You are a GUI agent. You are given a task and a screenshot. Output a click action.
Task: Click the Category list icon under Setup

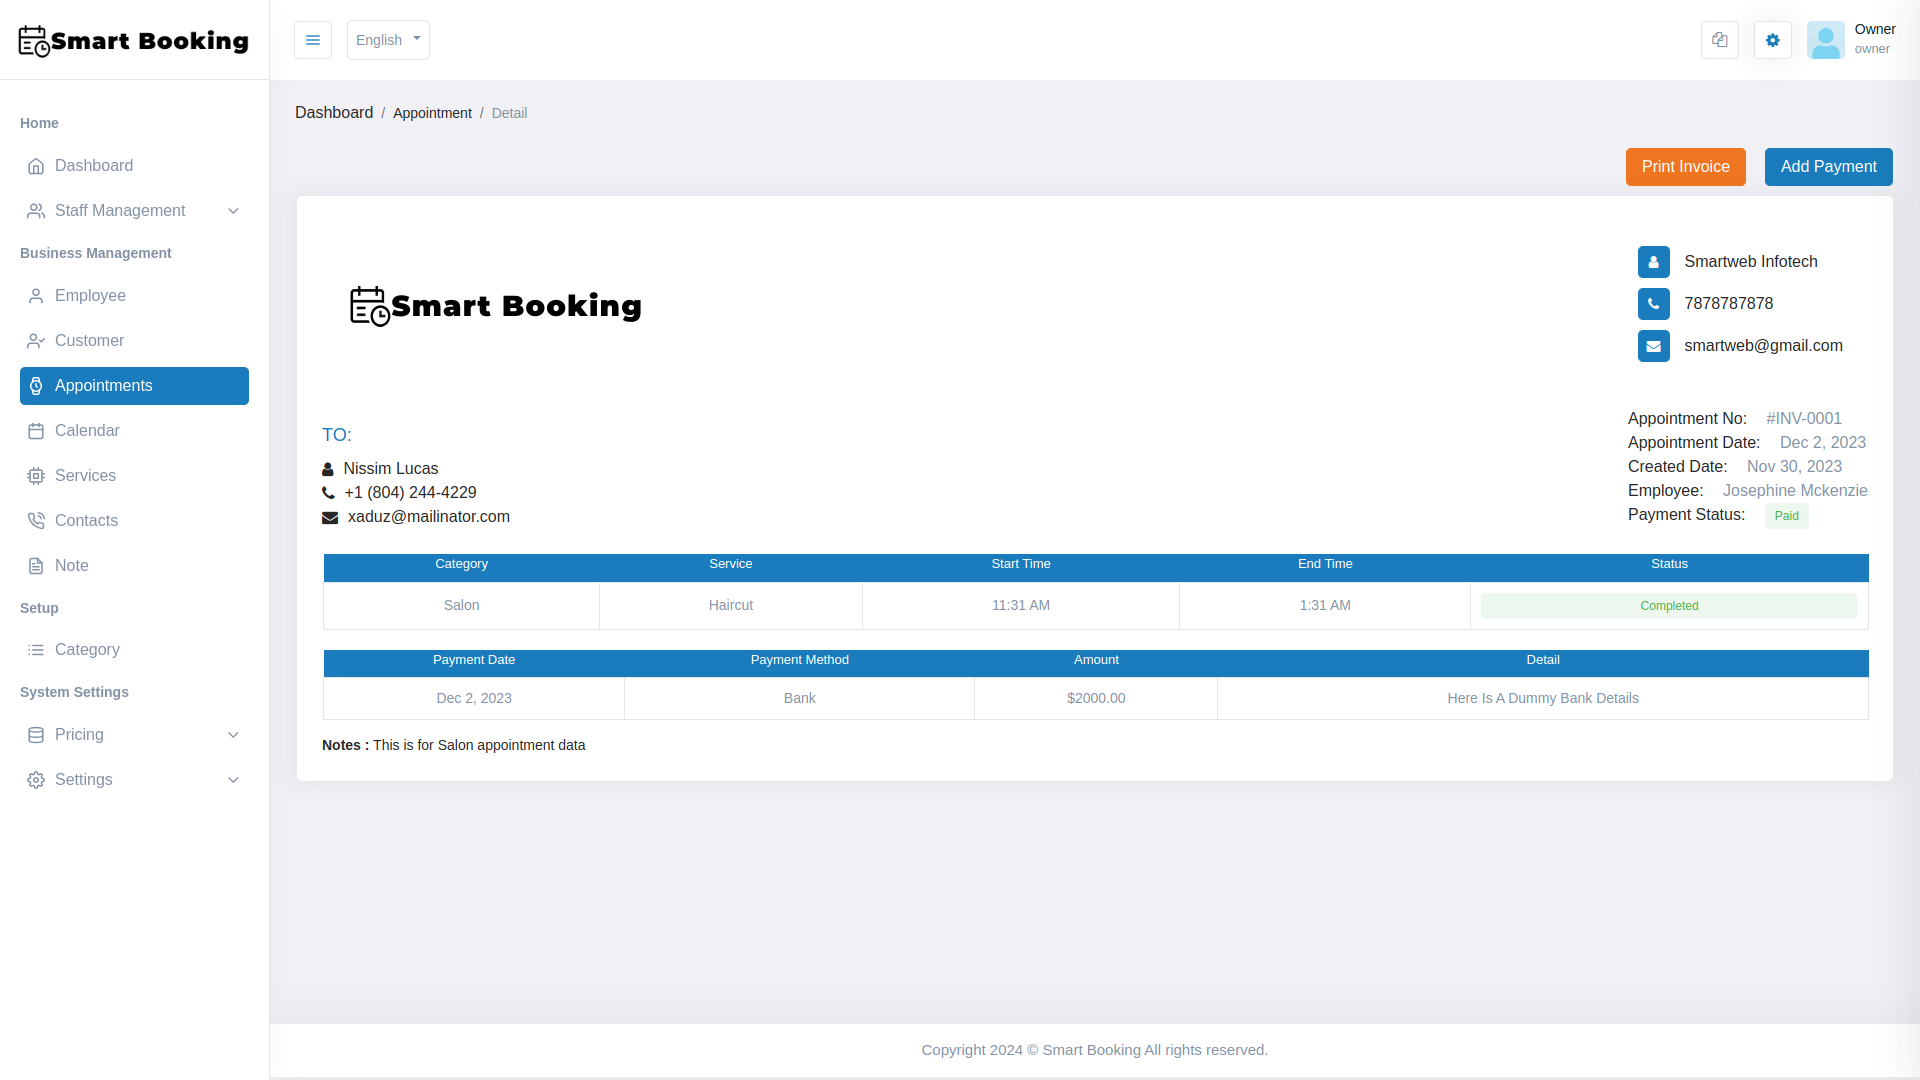(x=36, y=650)
